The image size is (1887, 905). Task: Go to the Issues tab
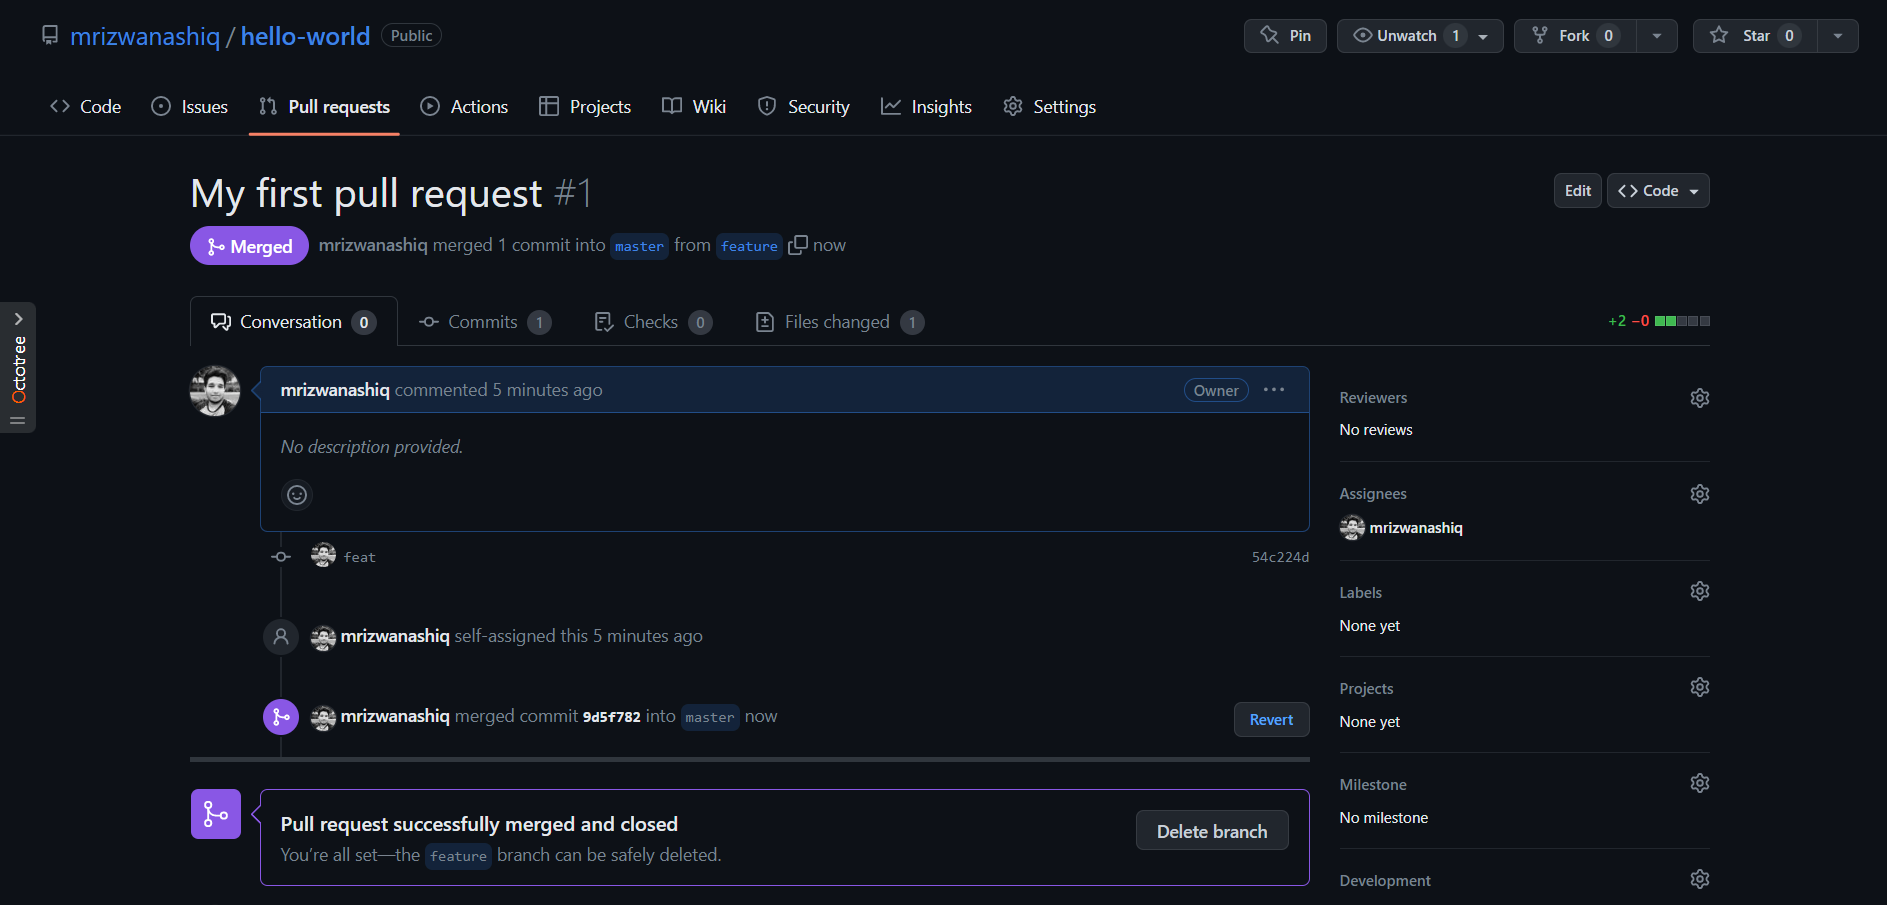[x=189, y=107]
